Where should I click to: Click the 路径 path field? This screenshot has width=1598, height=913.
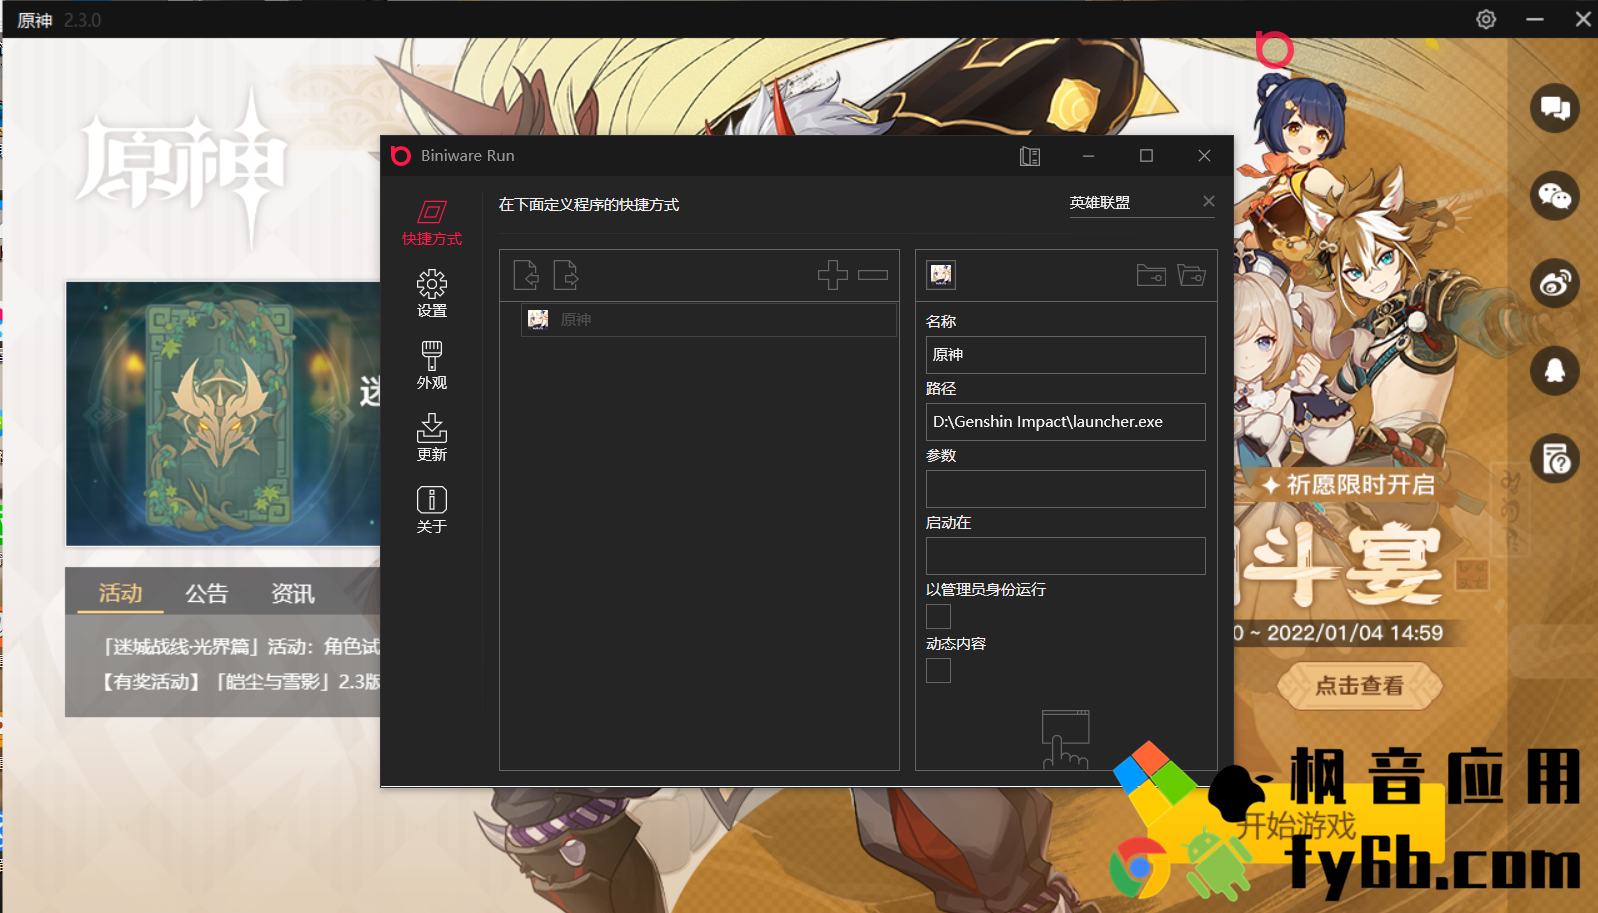[x=1065, y=422]
